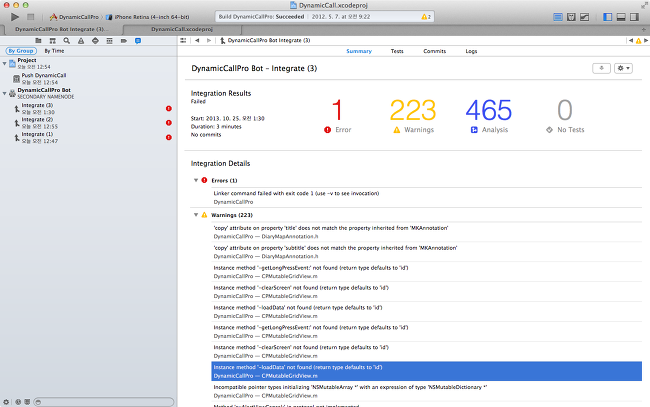Toggle the recent filter icon at navigator bottom

pyautogui.click(x=18, y=402)
